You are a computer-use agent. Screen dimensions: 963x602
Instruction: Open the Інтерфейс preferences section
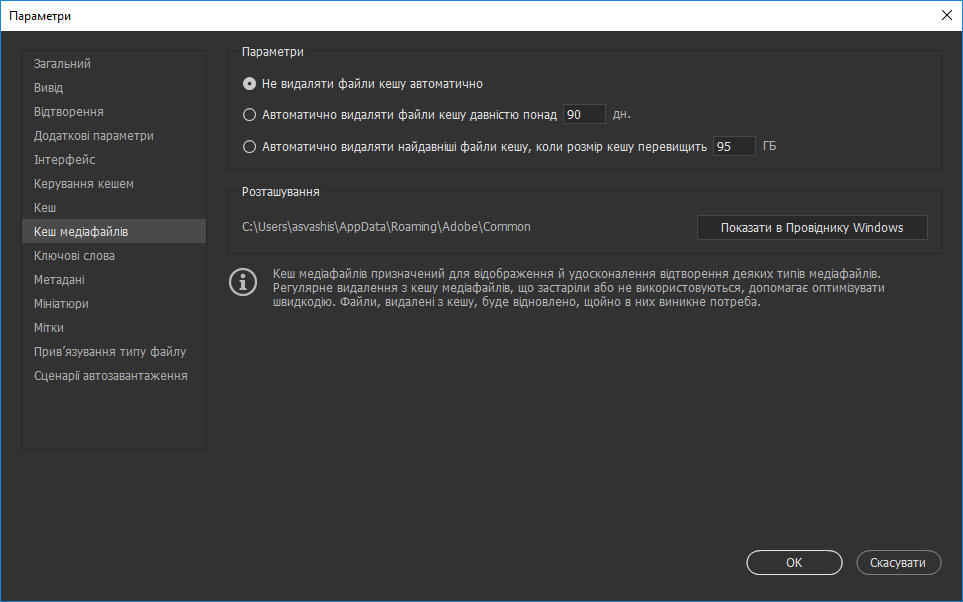coord(114,160)
